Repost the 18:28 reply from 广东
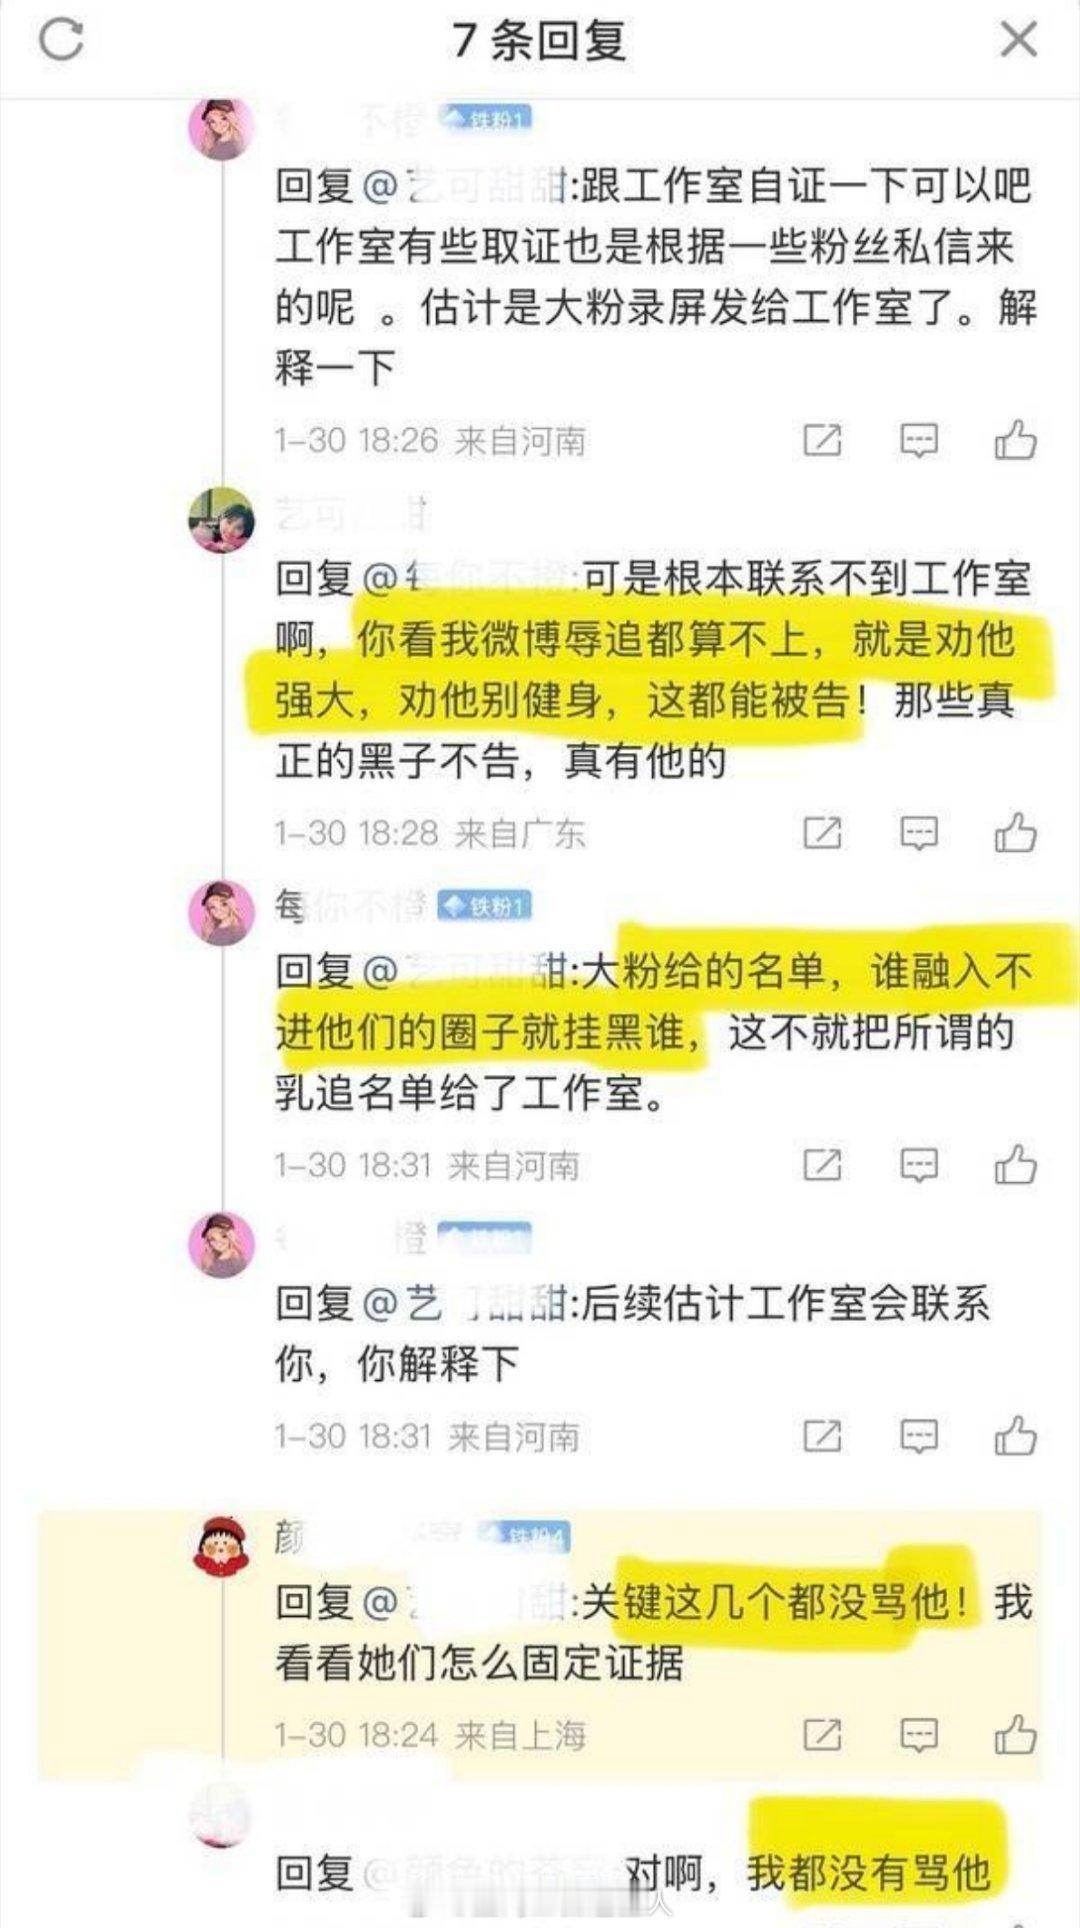Viewport: 1080px width, 1928px height. pyautogui.click(x=823, y=832)
